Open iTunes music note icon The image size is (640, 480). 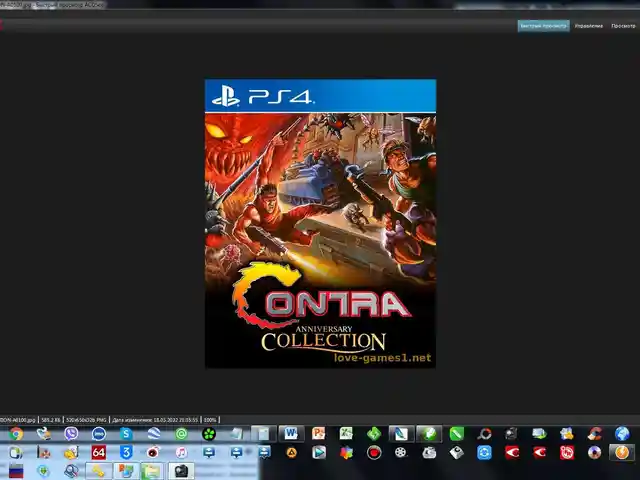pos(181,452)
